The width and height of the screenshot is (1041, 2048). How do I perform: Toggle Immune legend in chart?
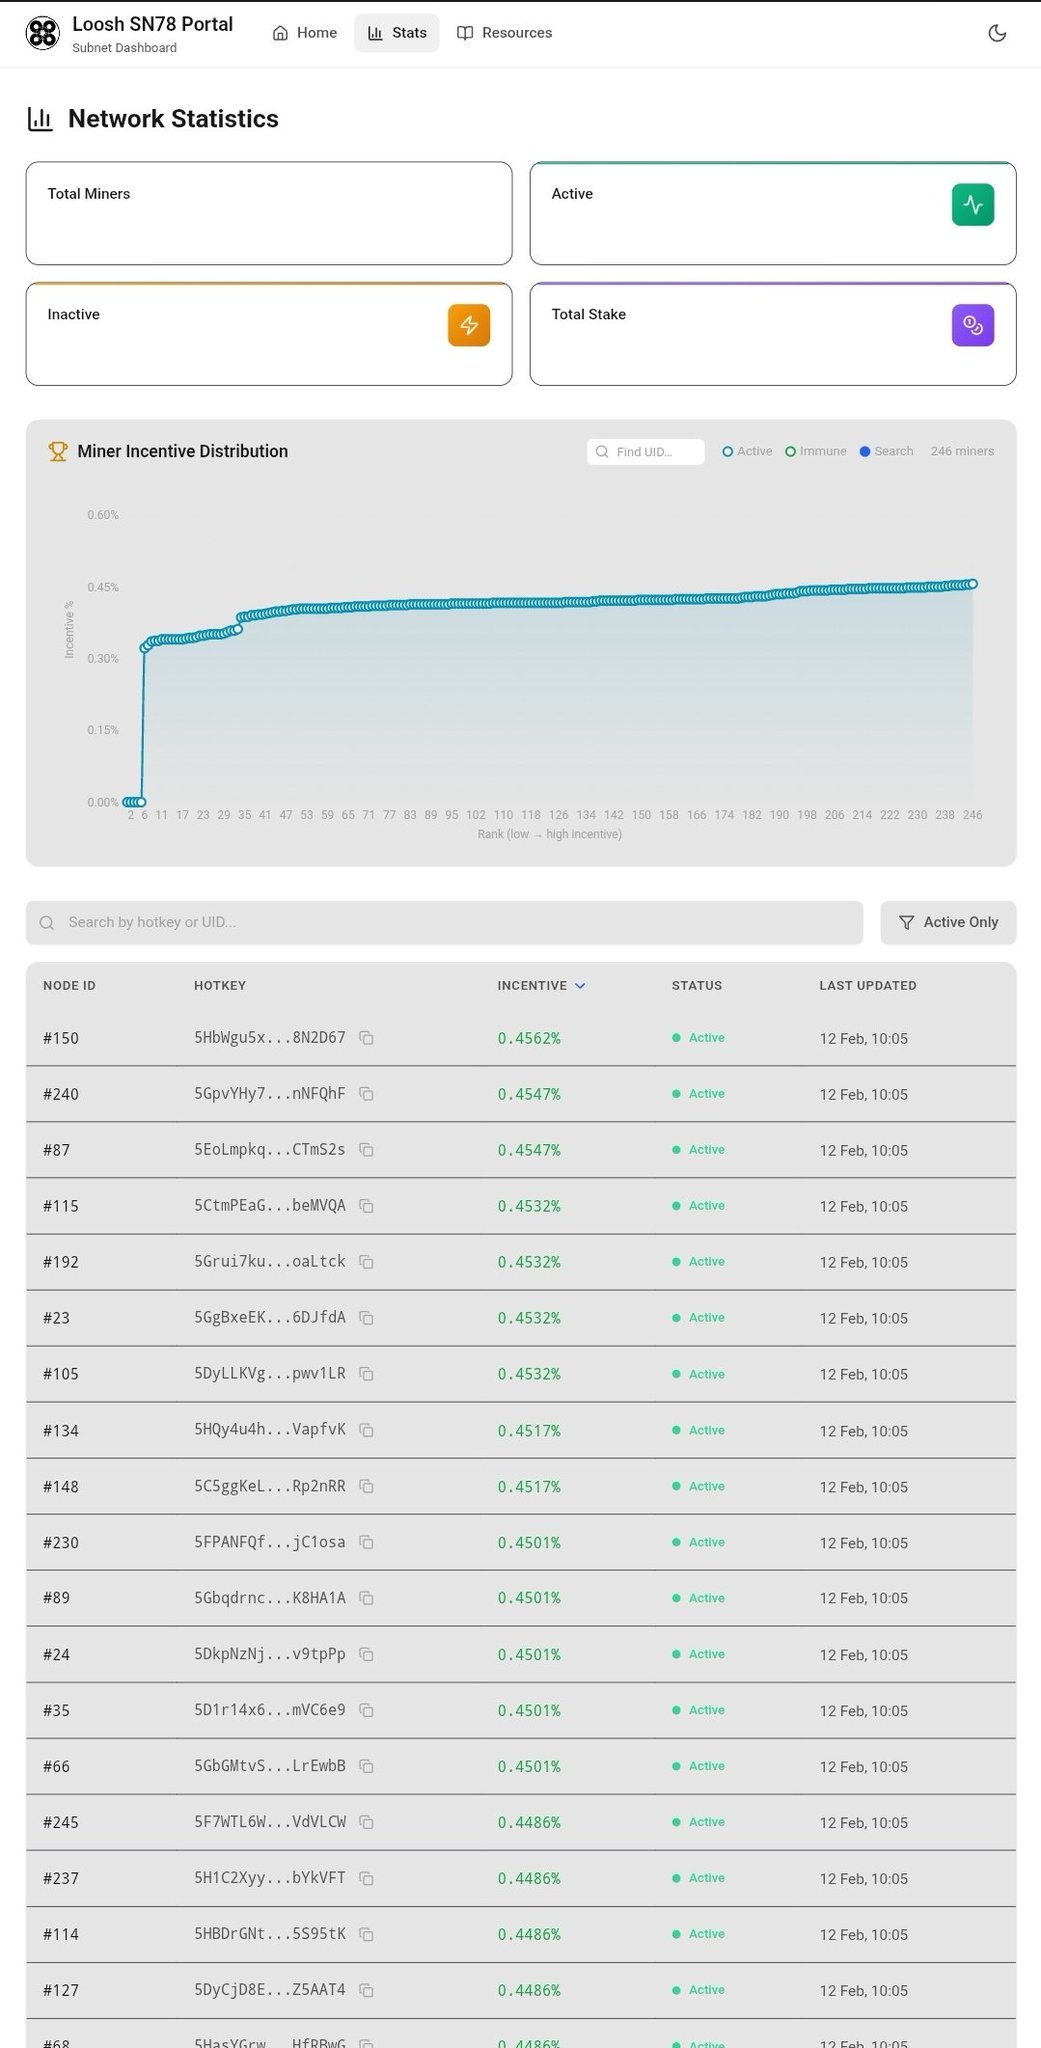[816, 452]
